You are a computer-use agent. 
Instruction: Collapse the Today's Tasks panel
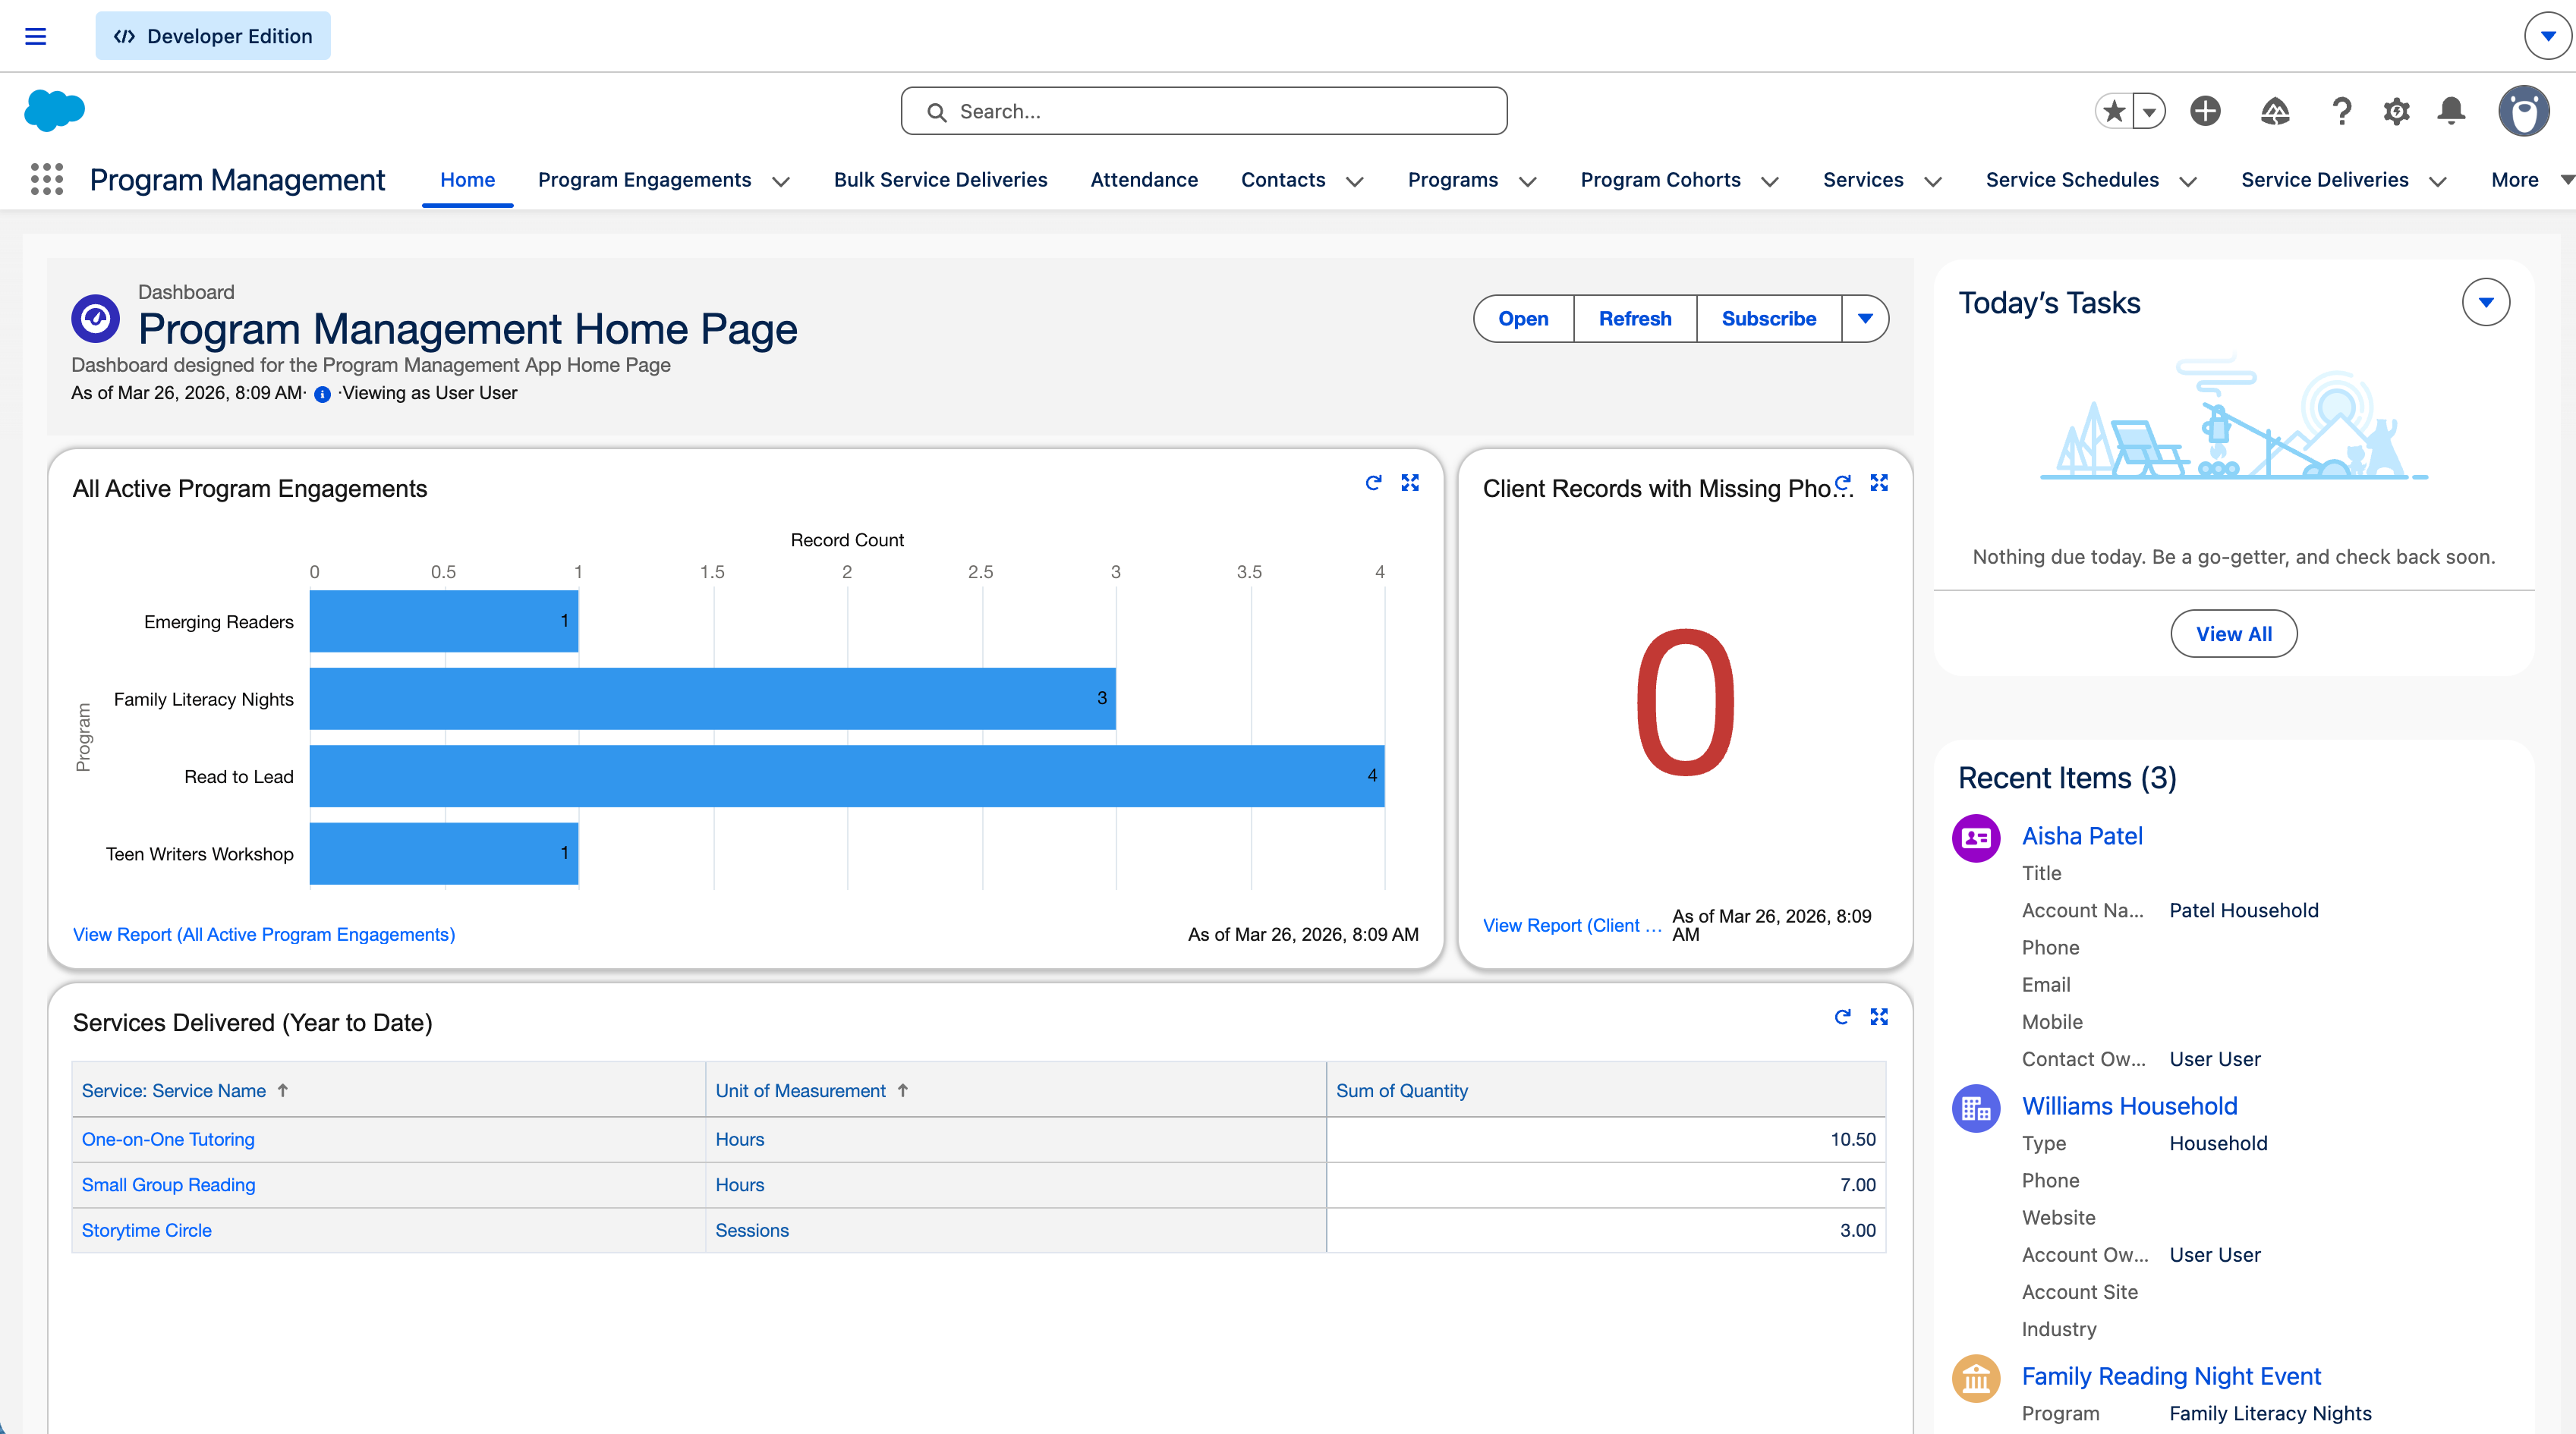click(2486, 301)
